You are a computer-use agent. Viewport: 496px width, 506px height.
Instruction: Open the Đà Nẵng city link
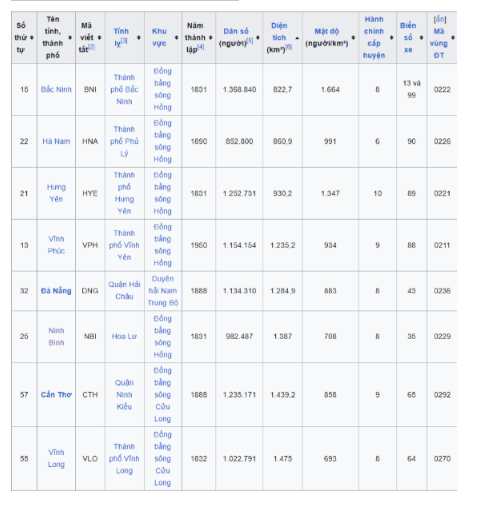(x=56, y=291)
